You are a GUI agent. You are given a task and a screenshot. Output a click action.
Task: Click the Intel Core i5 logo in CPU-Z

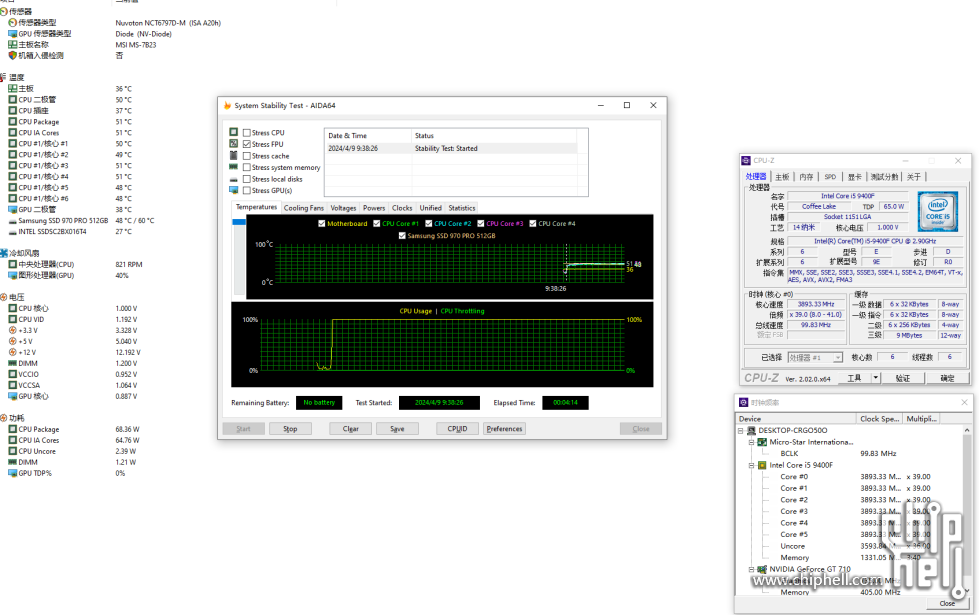pos(938,212)
